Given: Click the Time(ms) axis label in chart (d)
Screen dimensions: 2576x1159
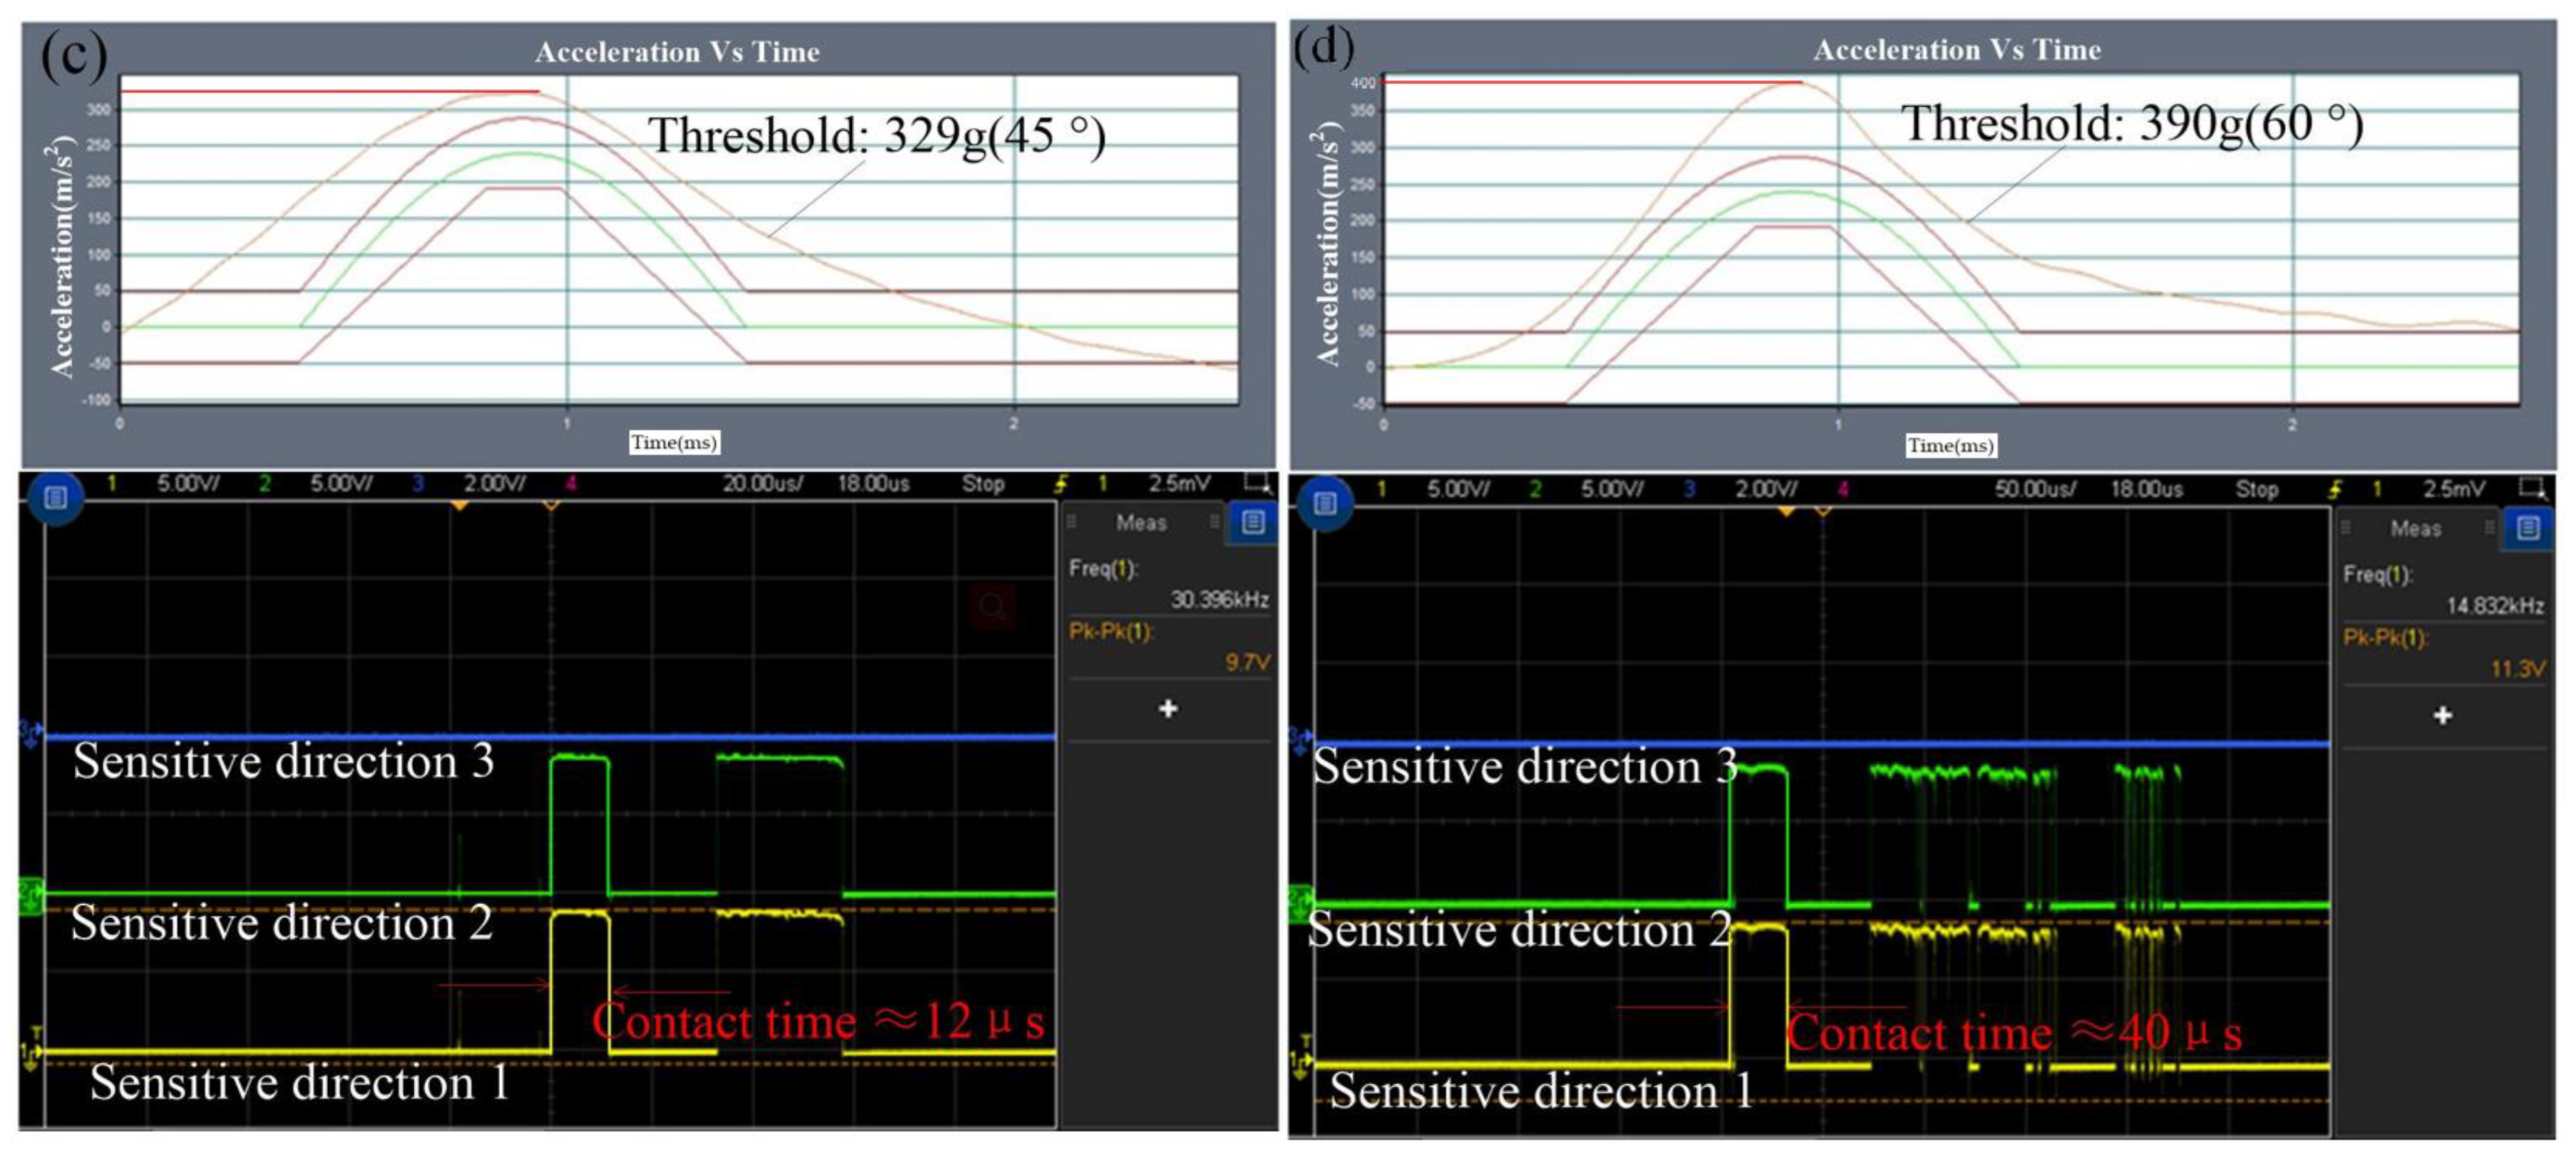Looking at the screenshot, I should (1951, 445).
